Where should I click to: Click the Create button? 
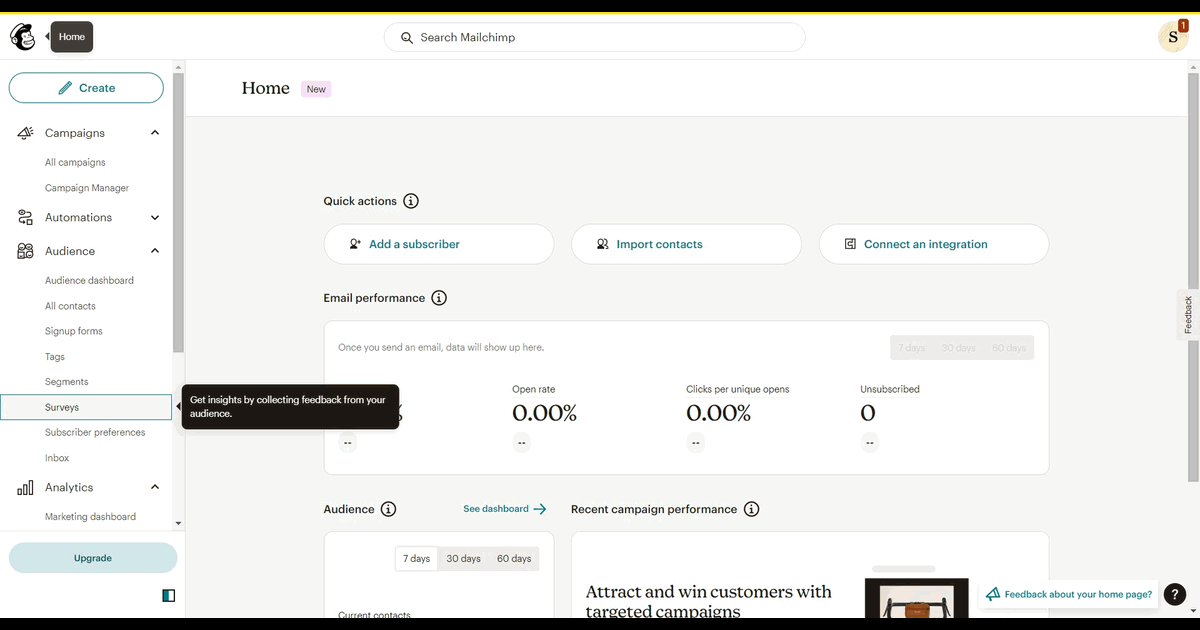pos(86,88)
